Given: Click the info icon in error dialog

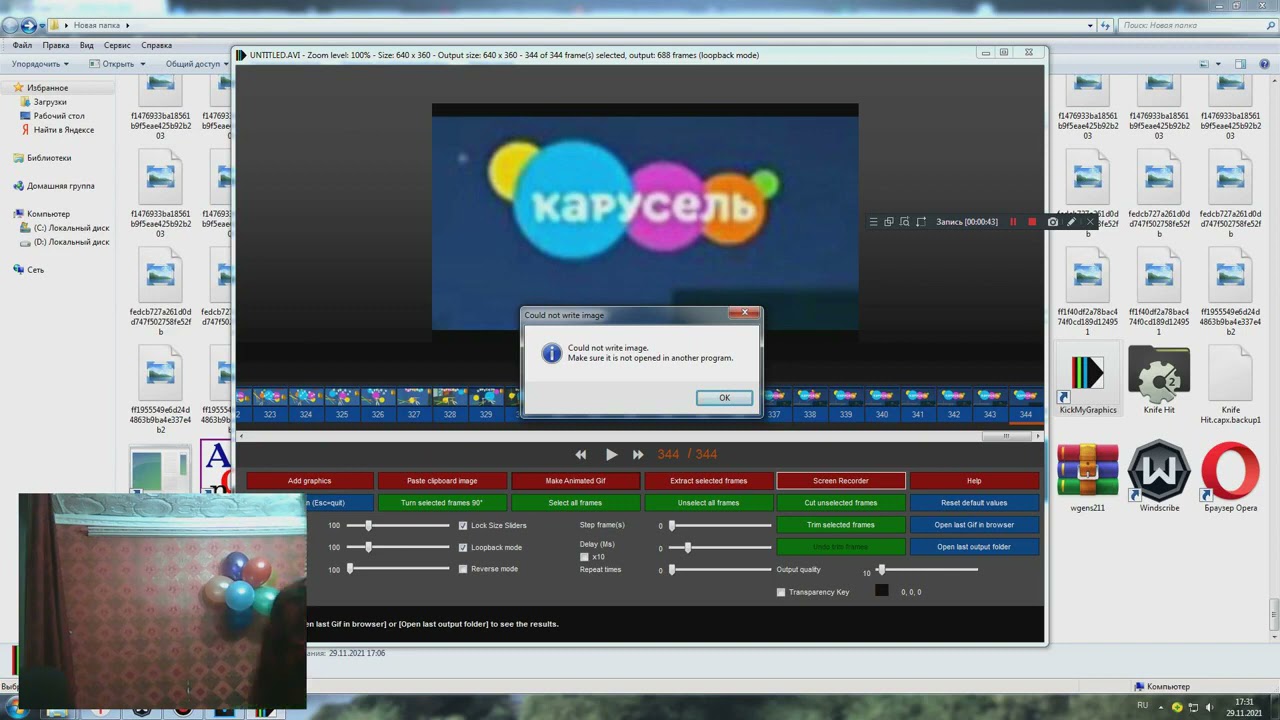Looking at the screenshot, I should tap(551, 353).
